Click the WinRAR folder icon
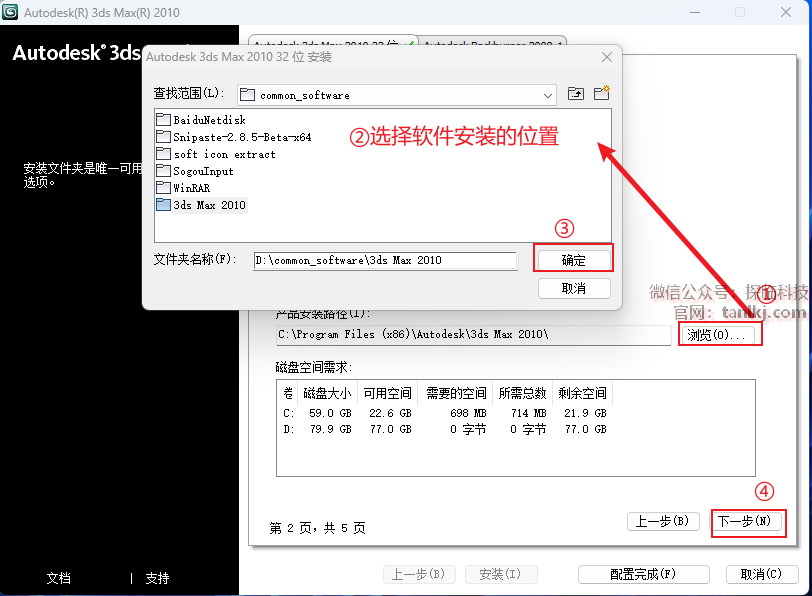Screen dimensions: 812x596 coord(164,187)
